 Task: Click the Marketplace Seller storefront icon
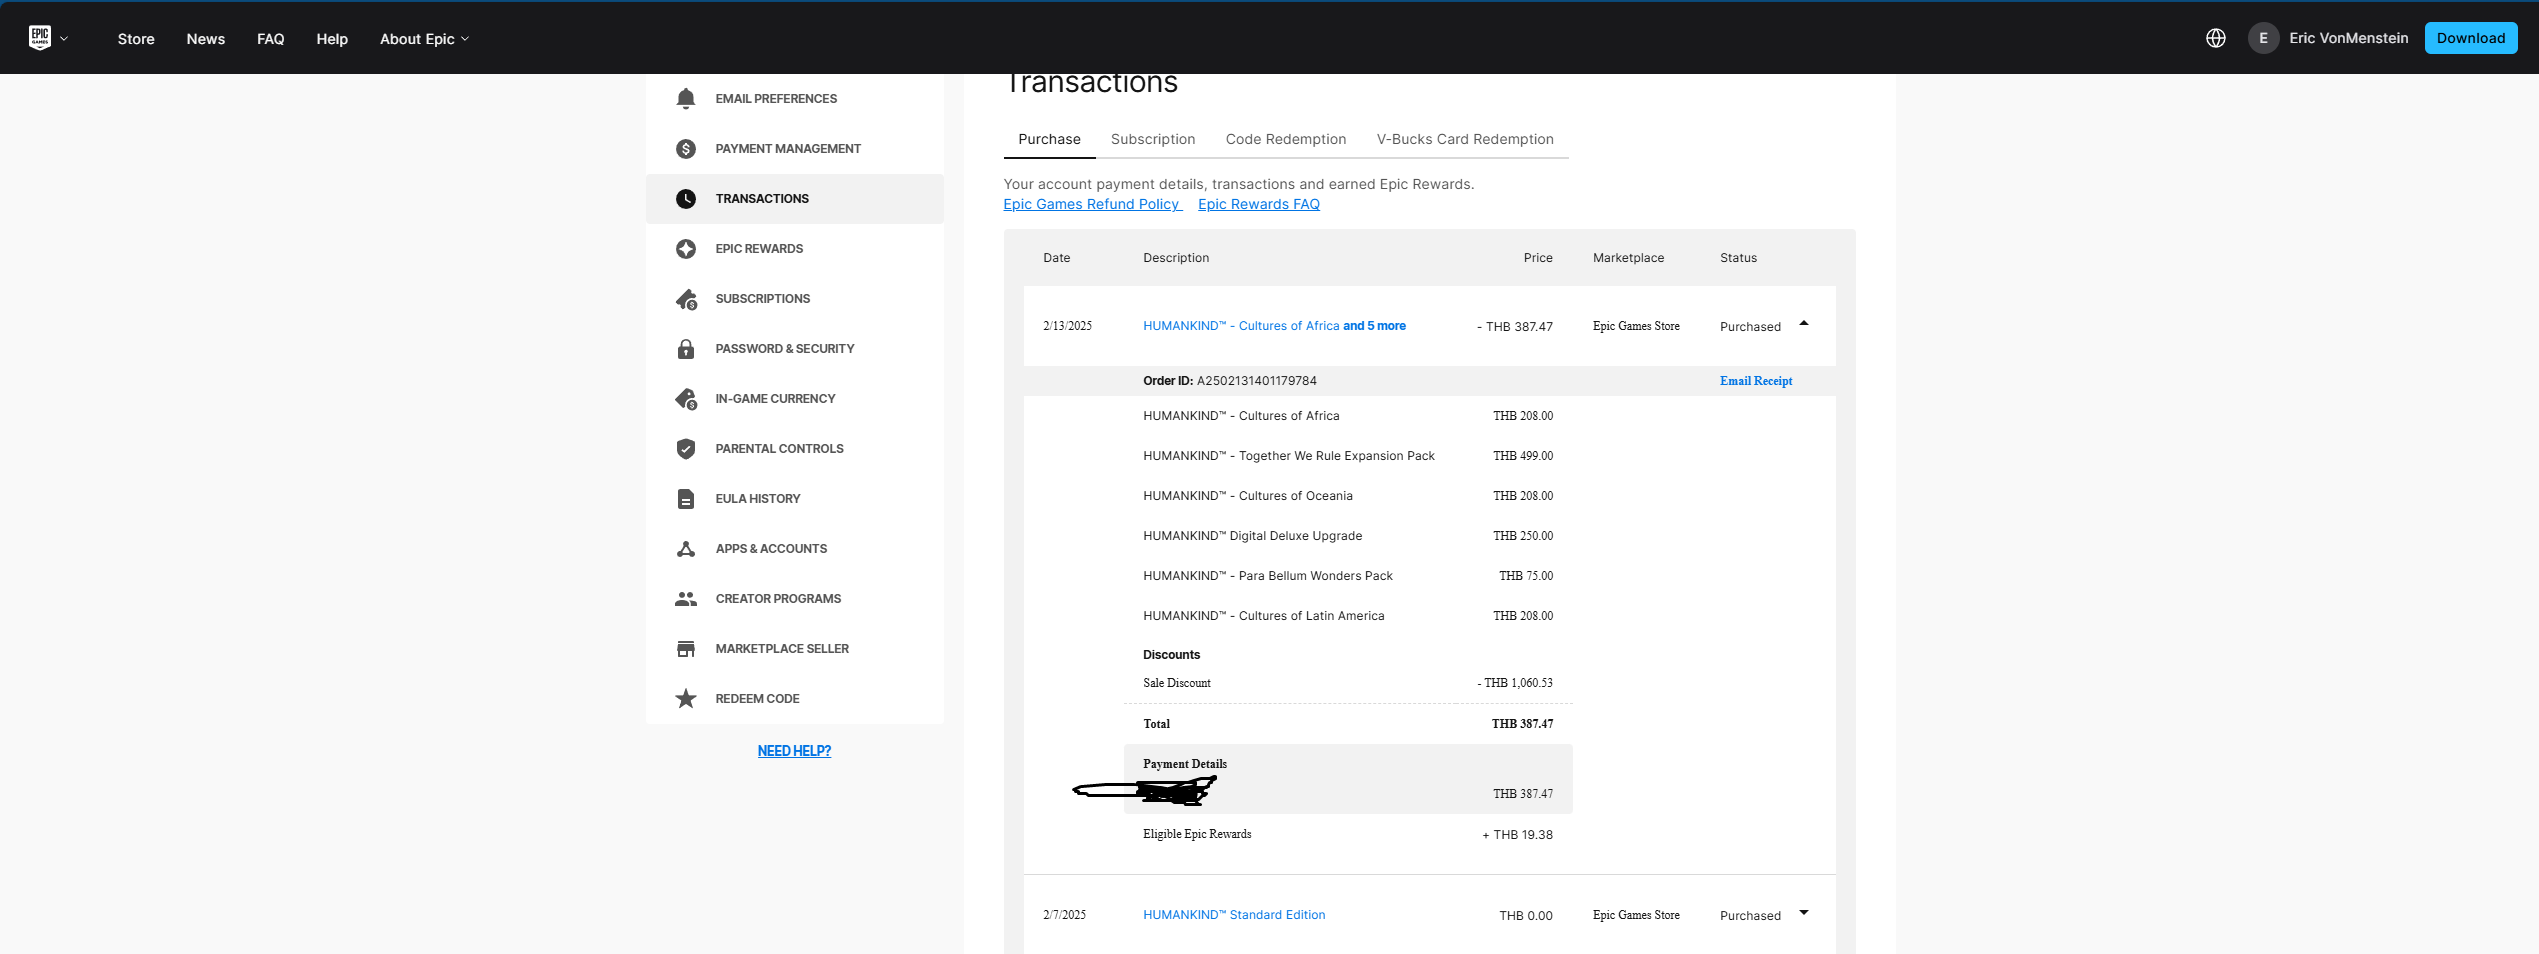coord(686,648)
